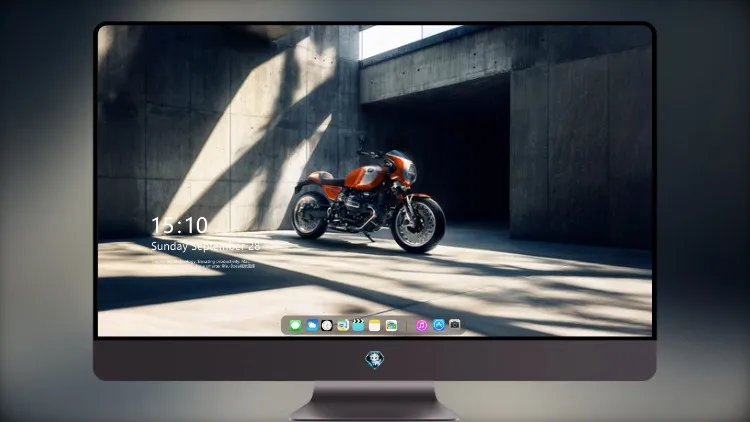Viewport: 750px width, 422px height.
Task: Open the Weather app in dock
Action: coord(312,325)
